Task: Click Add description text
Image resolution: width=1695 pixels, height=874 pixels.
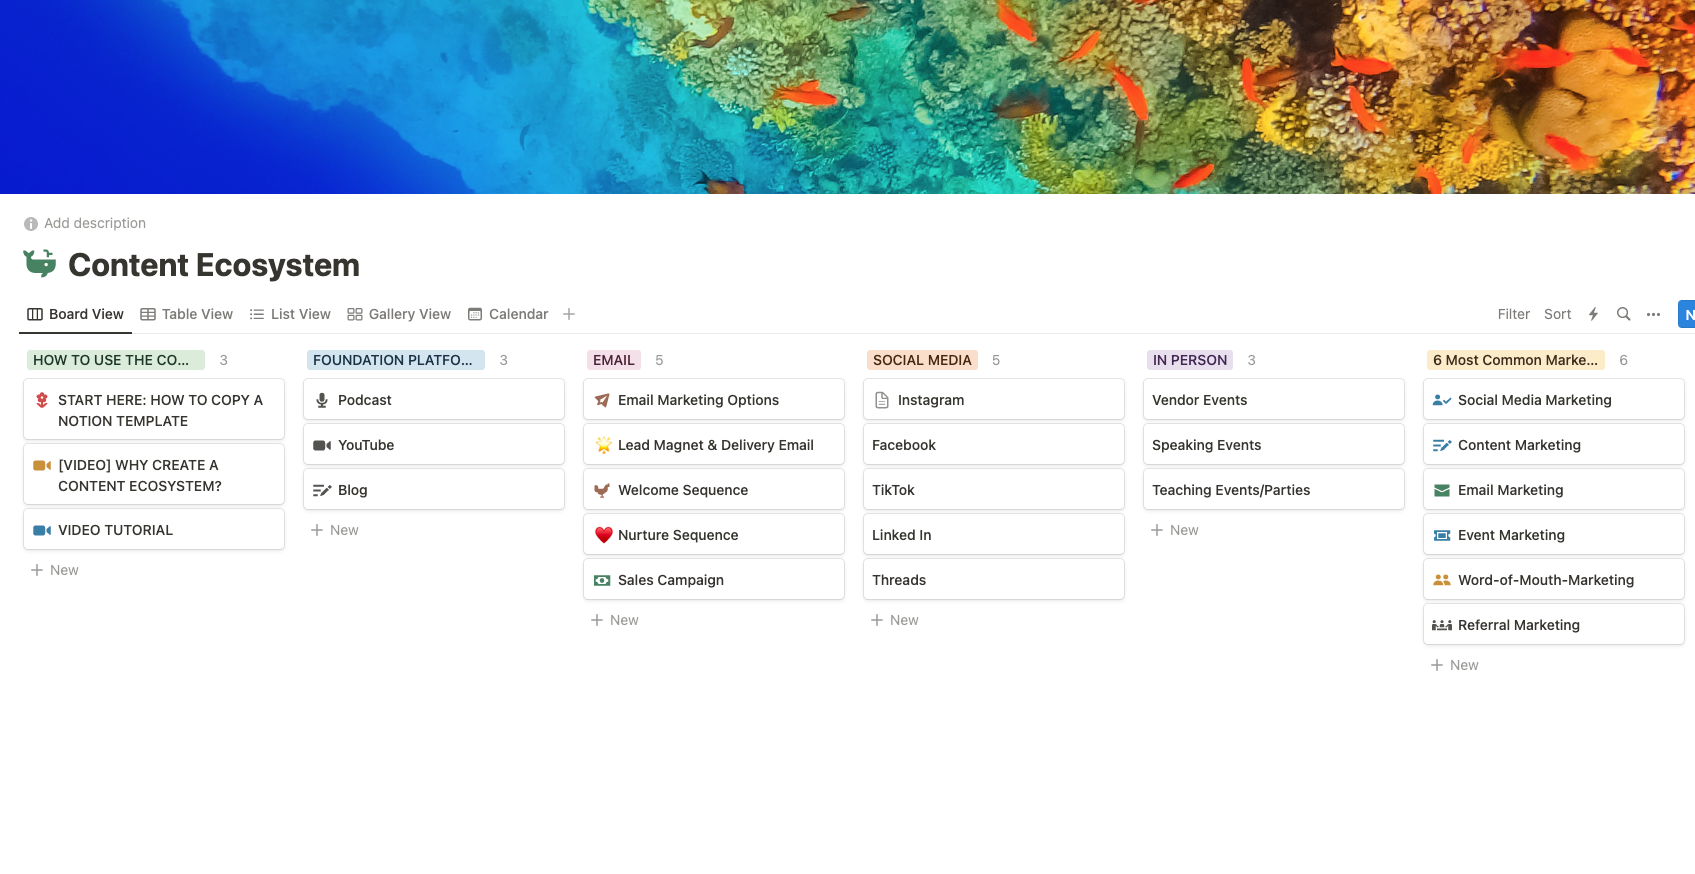Action: (95, 223)
